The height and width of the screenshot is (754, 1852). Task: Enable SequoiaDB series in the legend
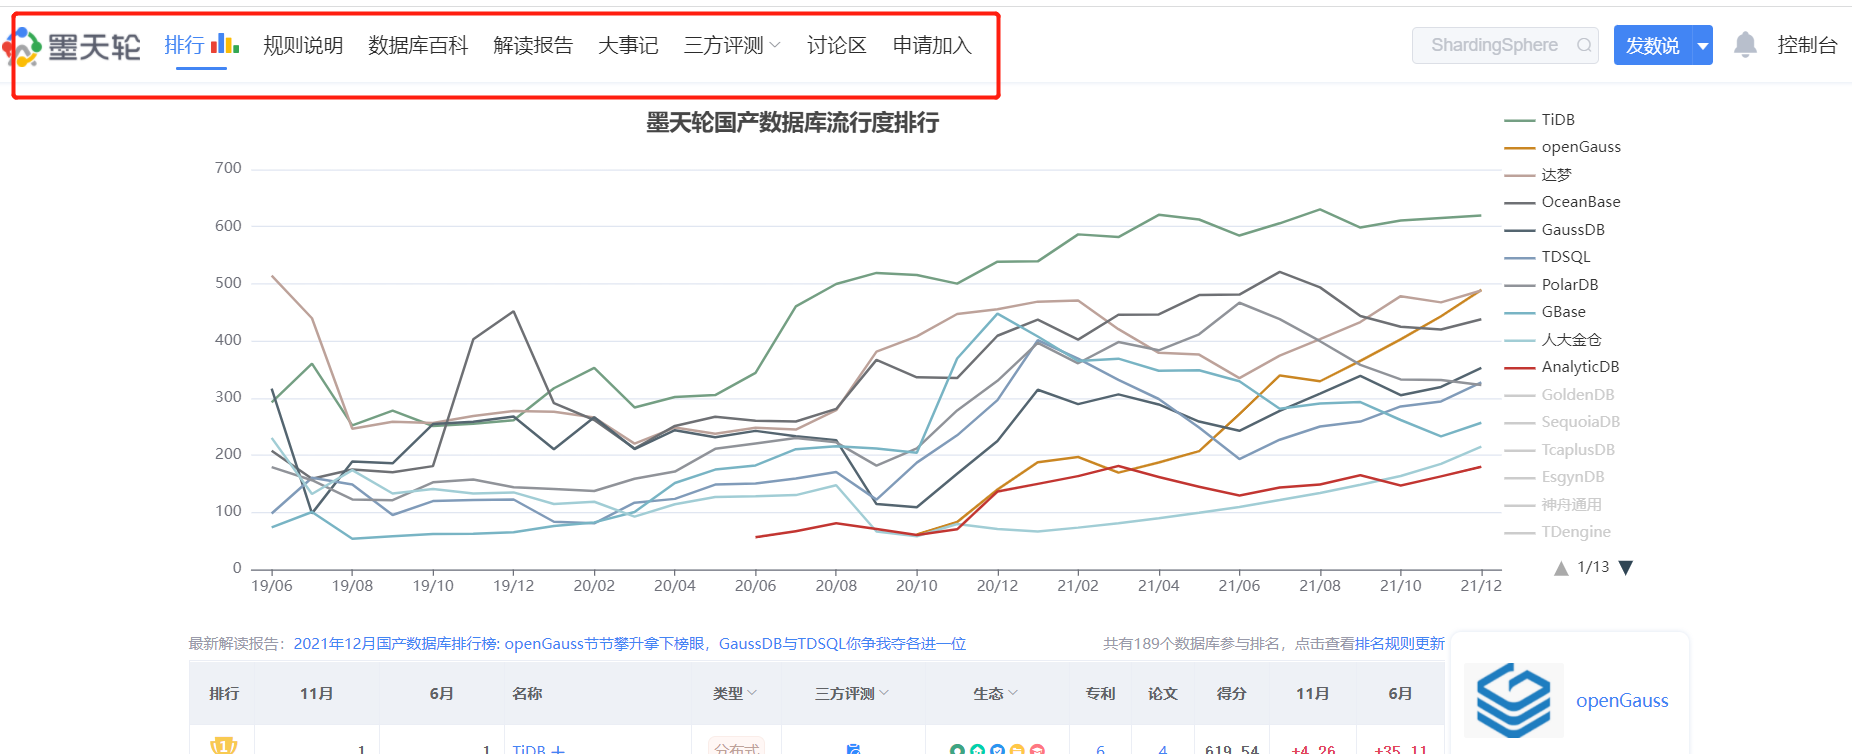[x=1562, y=422]
